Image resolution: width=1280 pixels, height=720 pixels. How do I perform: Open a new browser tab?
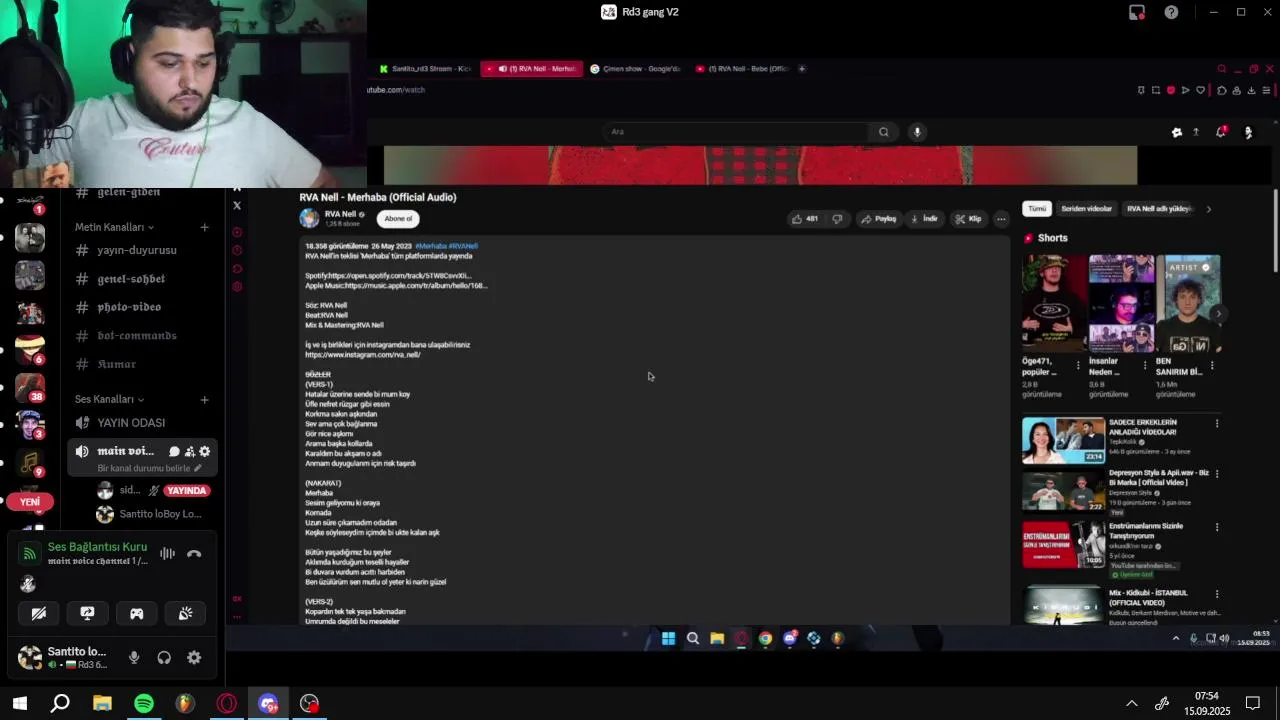(802, 69)
